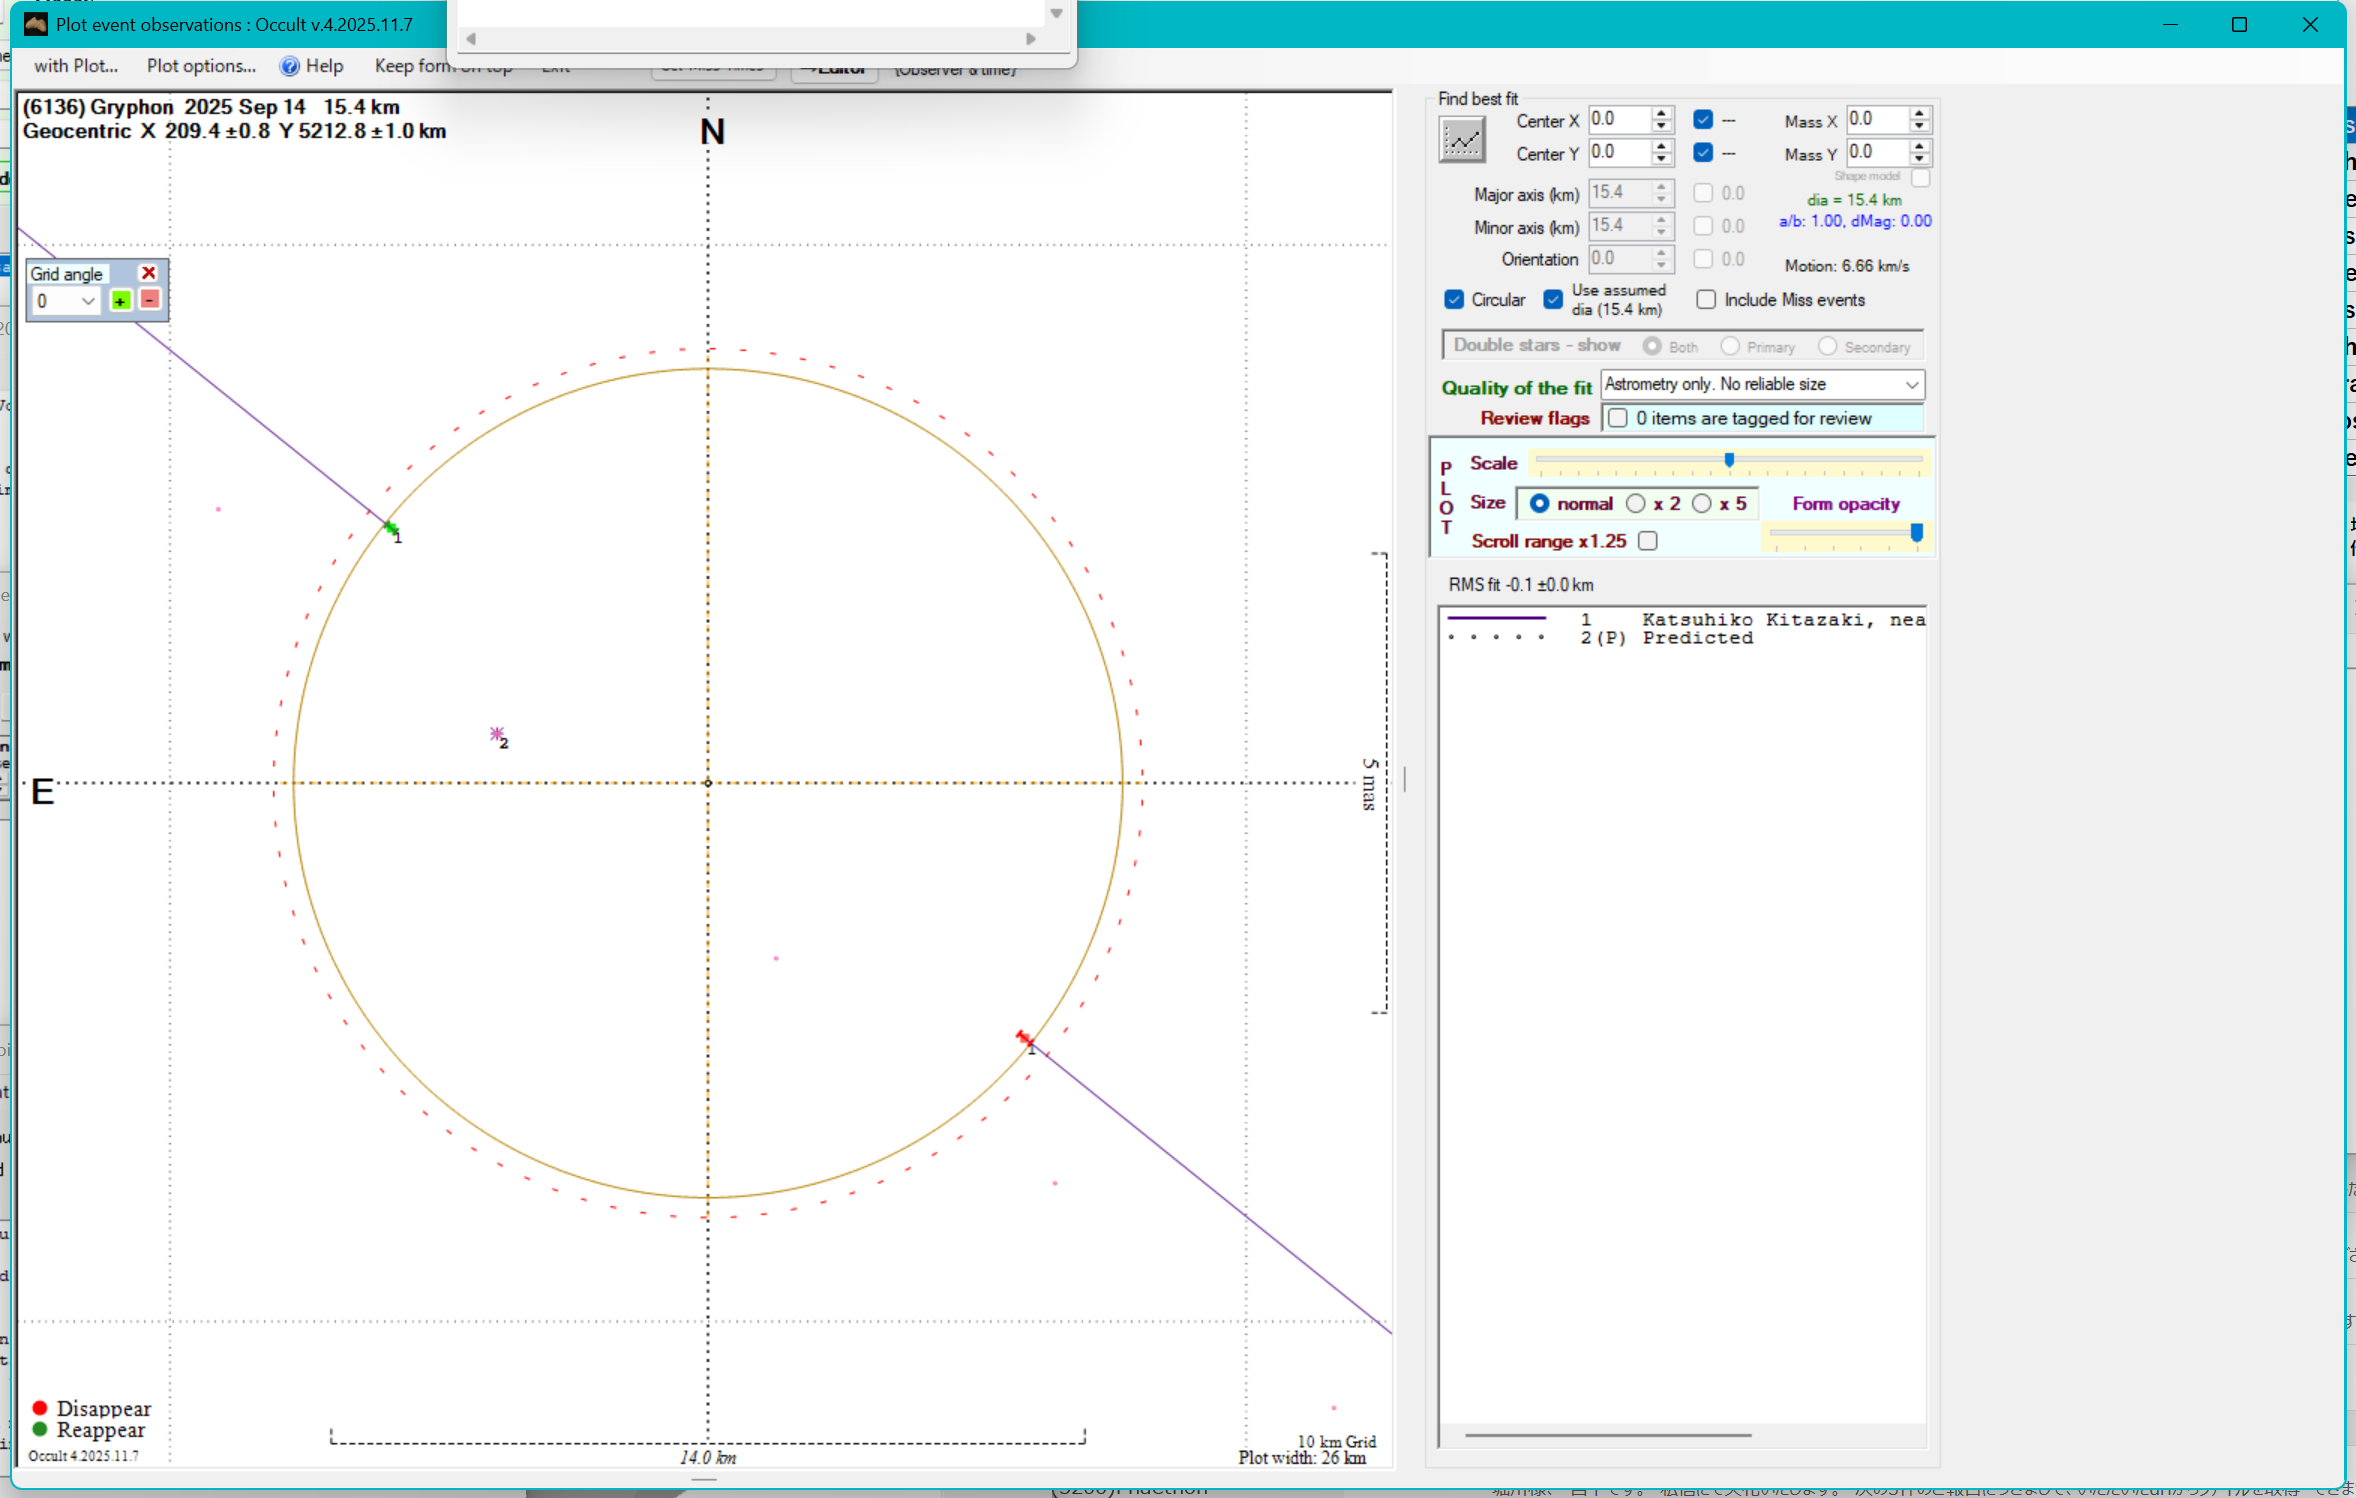Image resolution: width=2356 pixels, height=1498 pixels.
Task: Close the Grid angle panel
Action: pos(149,273)
